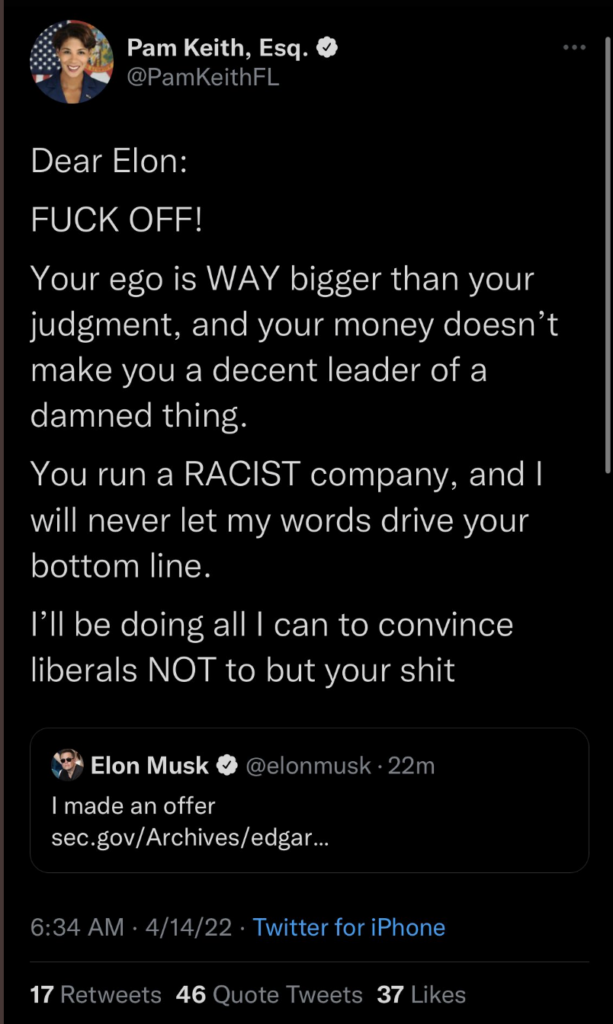Click the "Dear Elon:" tweet text
This screenshot has width=613, height=1024.
pyautogui.click(x=108, y=162)
